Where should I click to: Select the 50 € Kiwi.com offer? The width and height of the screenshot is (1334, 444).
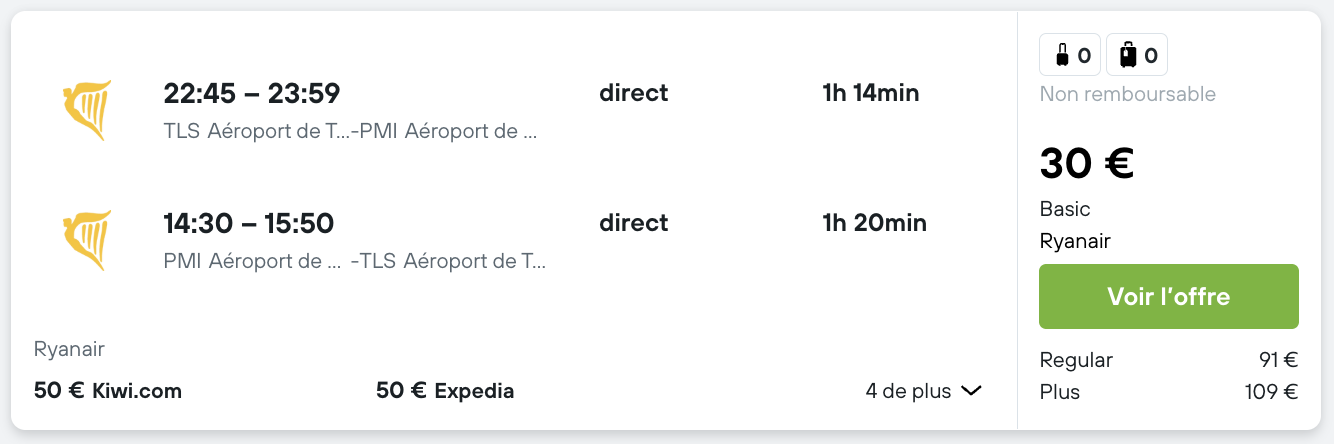click(108, 390)
